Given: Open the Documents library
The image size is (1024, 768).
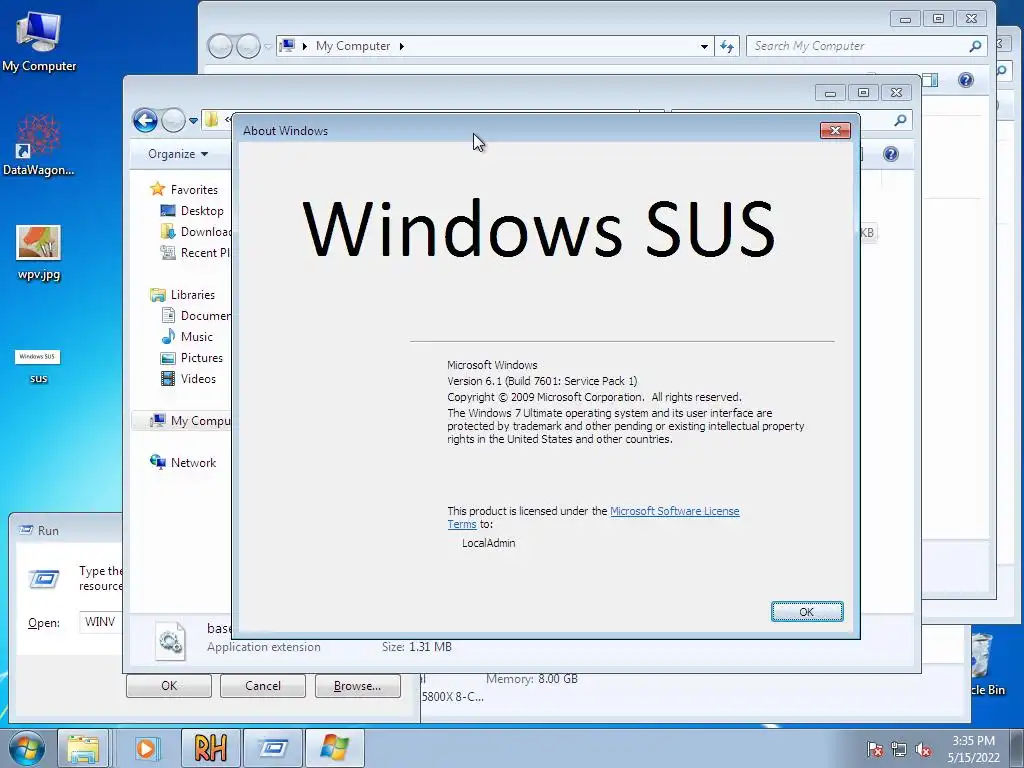Looking at the screenshot, I should (x=196, y=315).
